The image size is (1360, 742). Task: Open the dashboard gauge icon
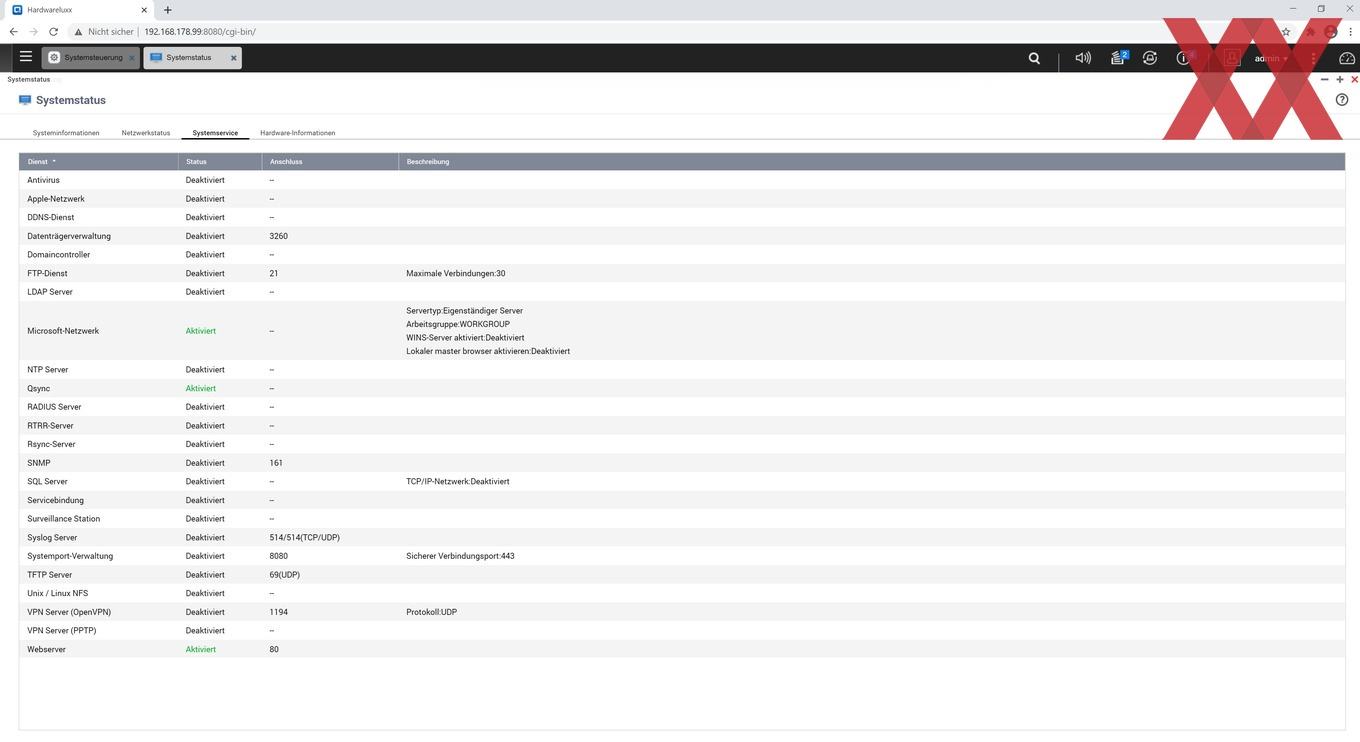tap(1346, 58)
